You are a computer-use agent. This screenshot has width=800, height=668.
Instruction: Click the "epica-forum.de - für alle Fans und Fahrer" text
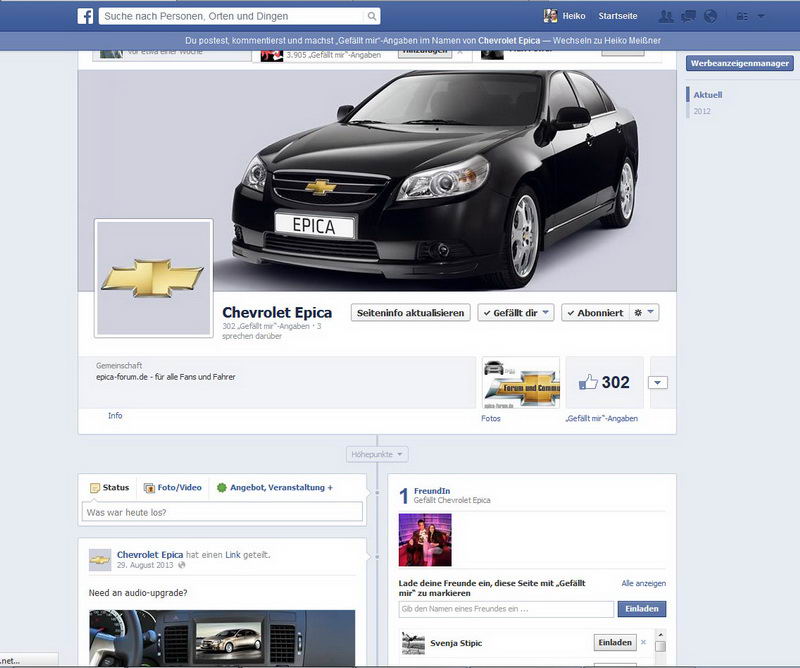tap(166, 377)
